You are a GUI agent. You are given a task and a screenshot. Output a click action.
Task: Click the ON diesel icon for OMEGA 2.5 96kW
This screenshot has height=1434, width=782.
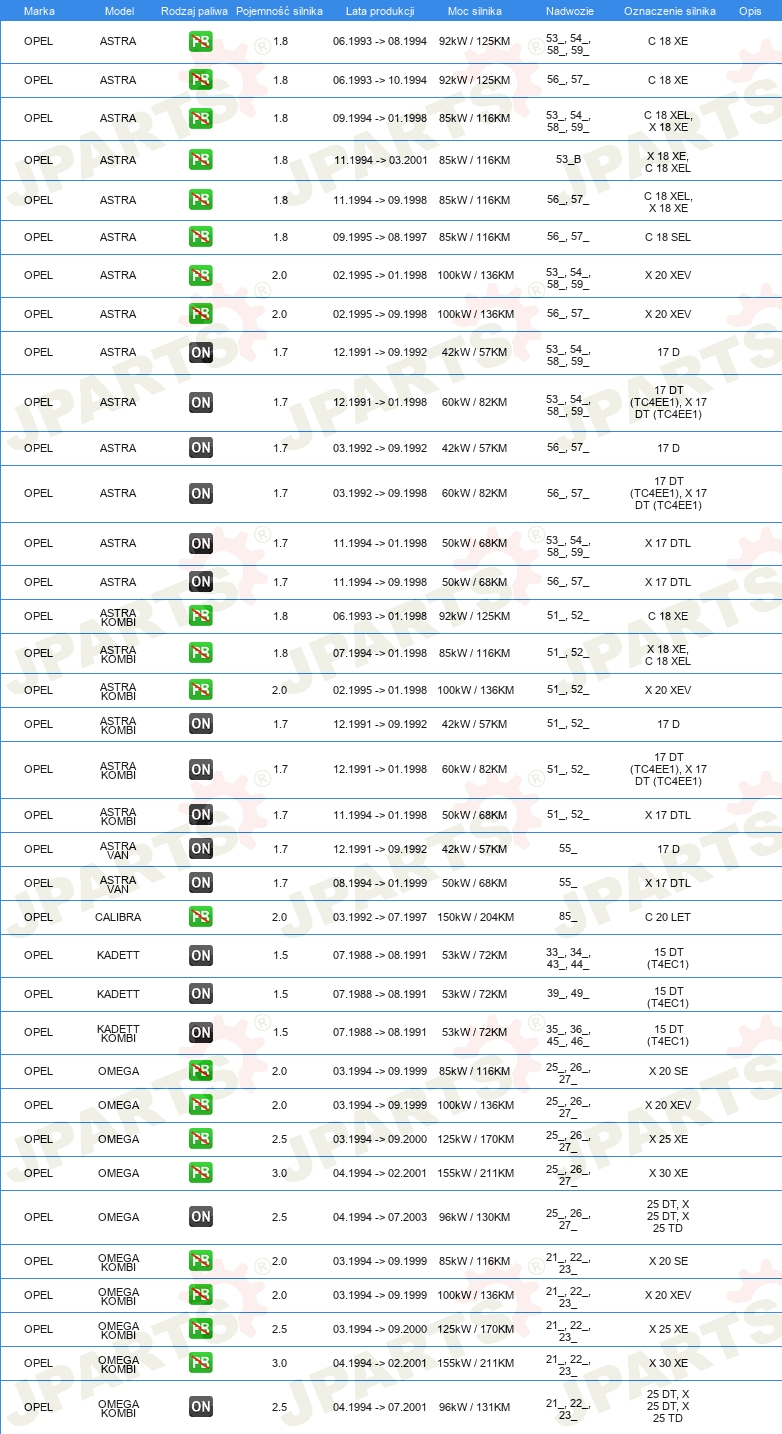[201, 1217]
